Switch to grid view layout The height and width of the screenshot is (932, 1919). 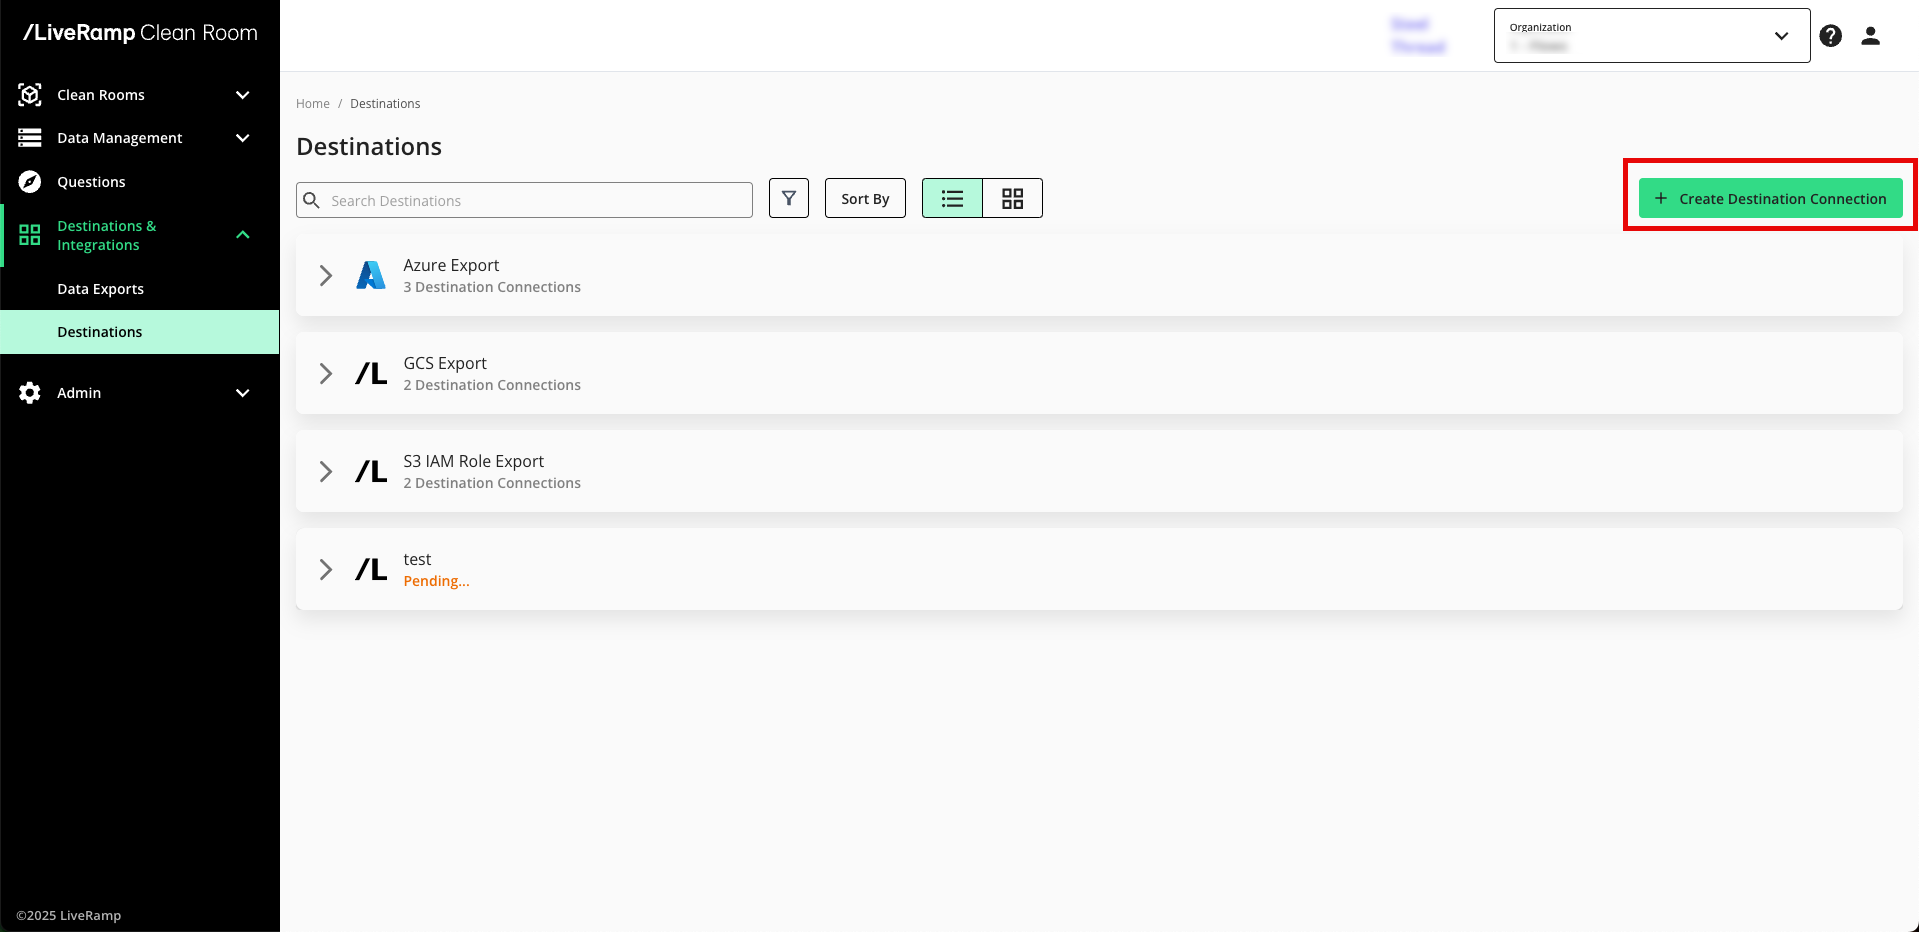[1012, 198]
